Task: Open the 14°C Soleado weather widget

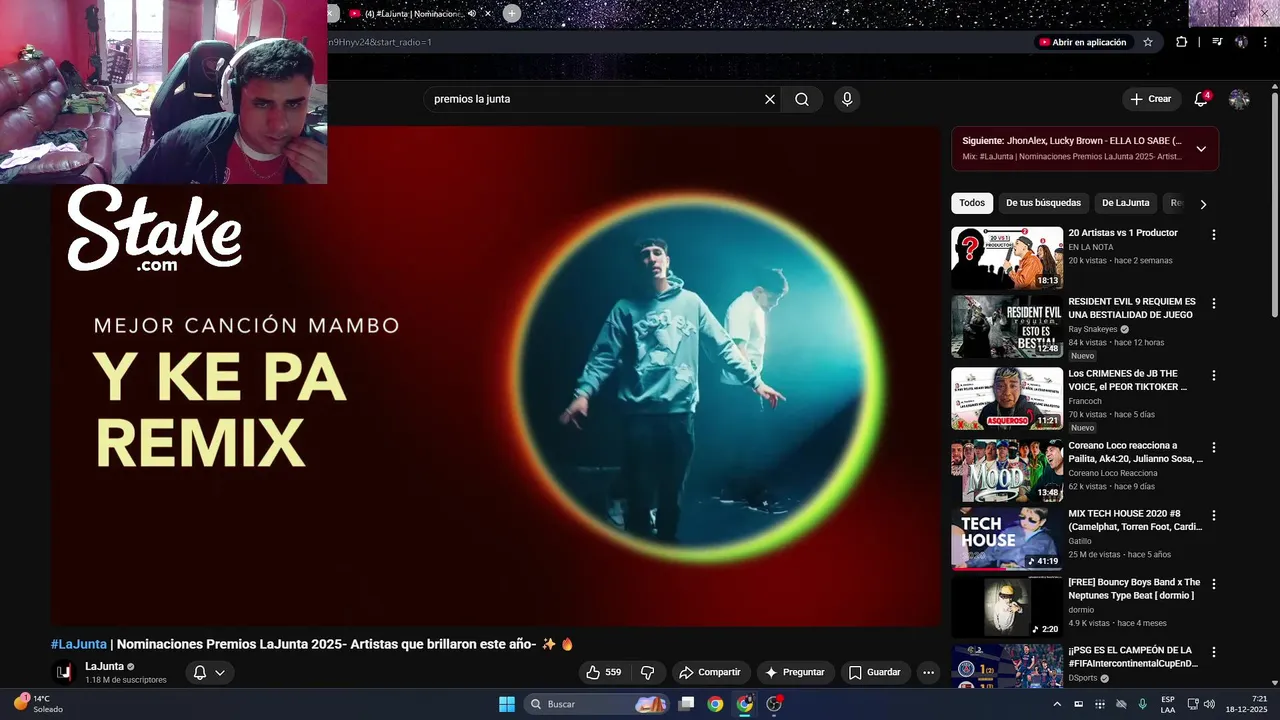Action: click(x=39, y=704)
